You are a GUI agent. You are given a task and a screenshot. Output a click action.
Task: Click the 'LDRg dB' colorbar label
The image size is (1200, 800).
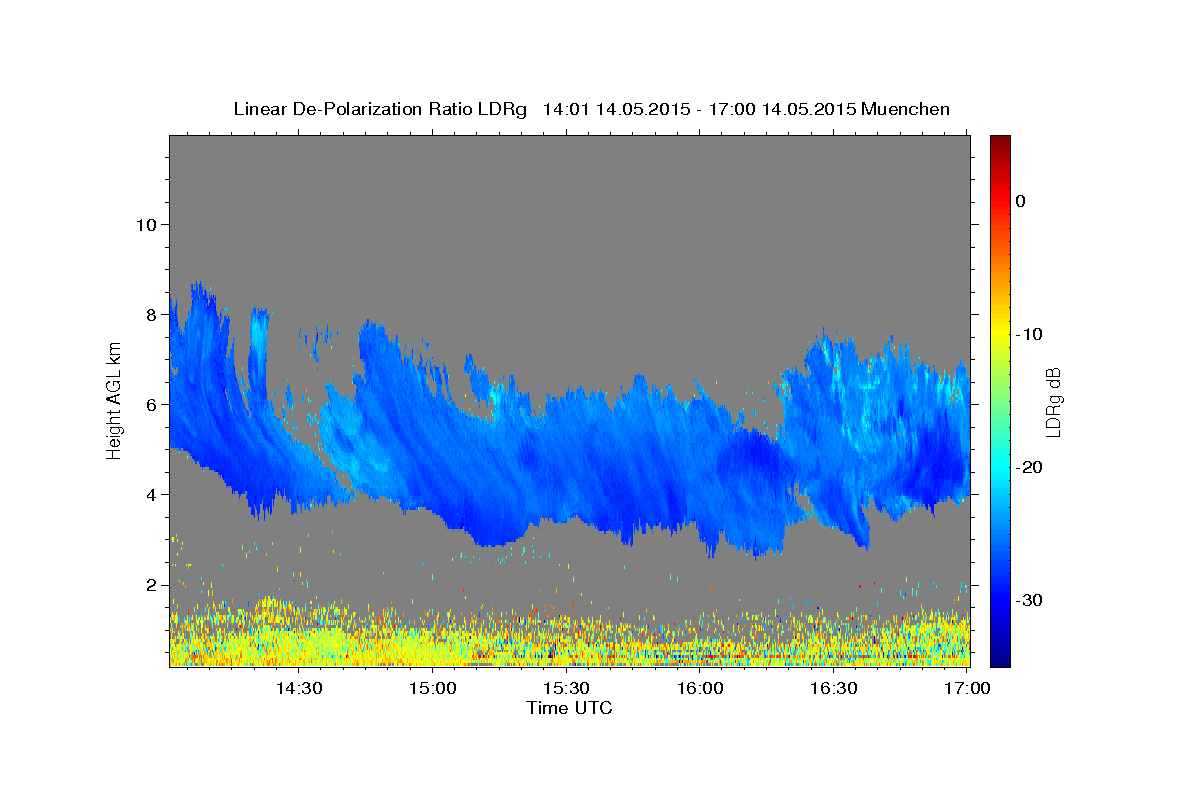click(x=1053, y=402)
